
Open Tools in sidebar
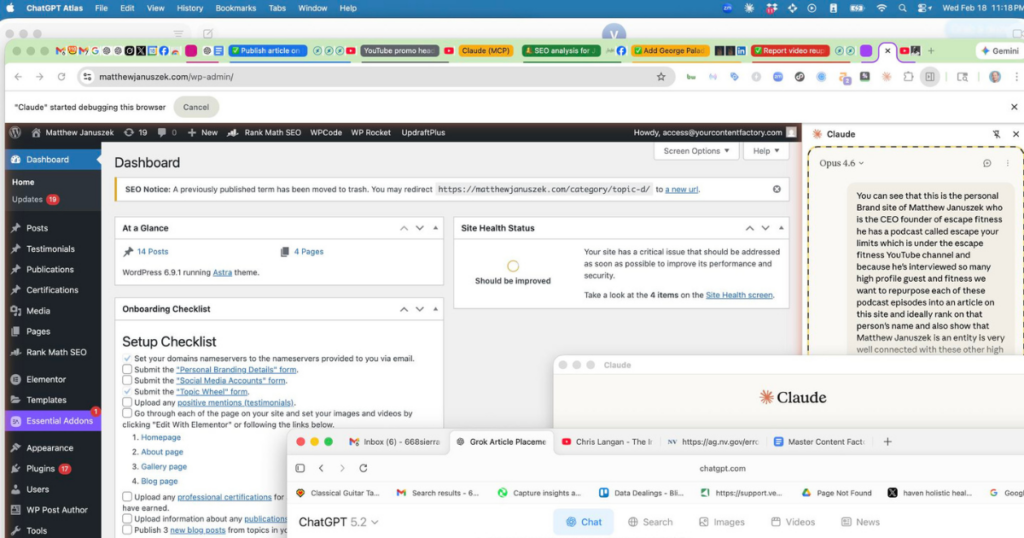[37, 531]
